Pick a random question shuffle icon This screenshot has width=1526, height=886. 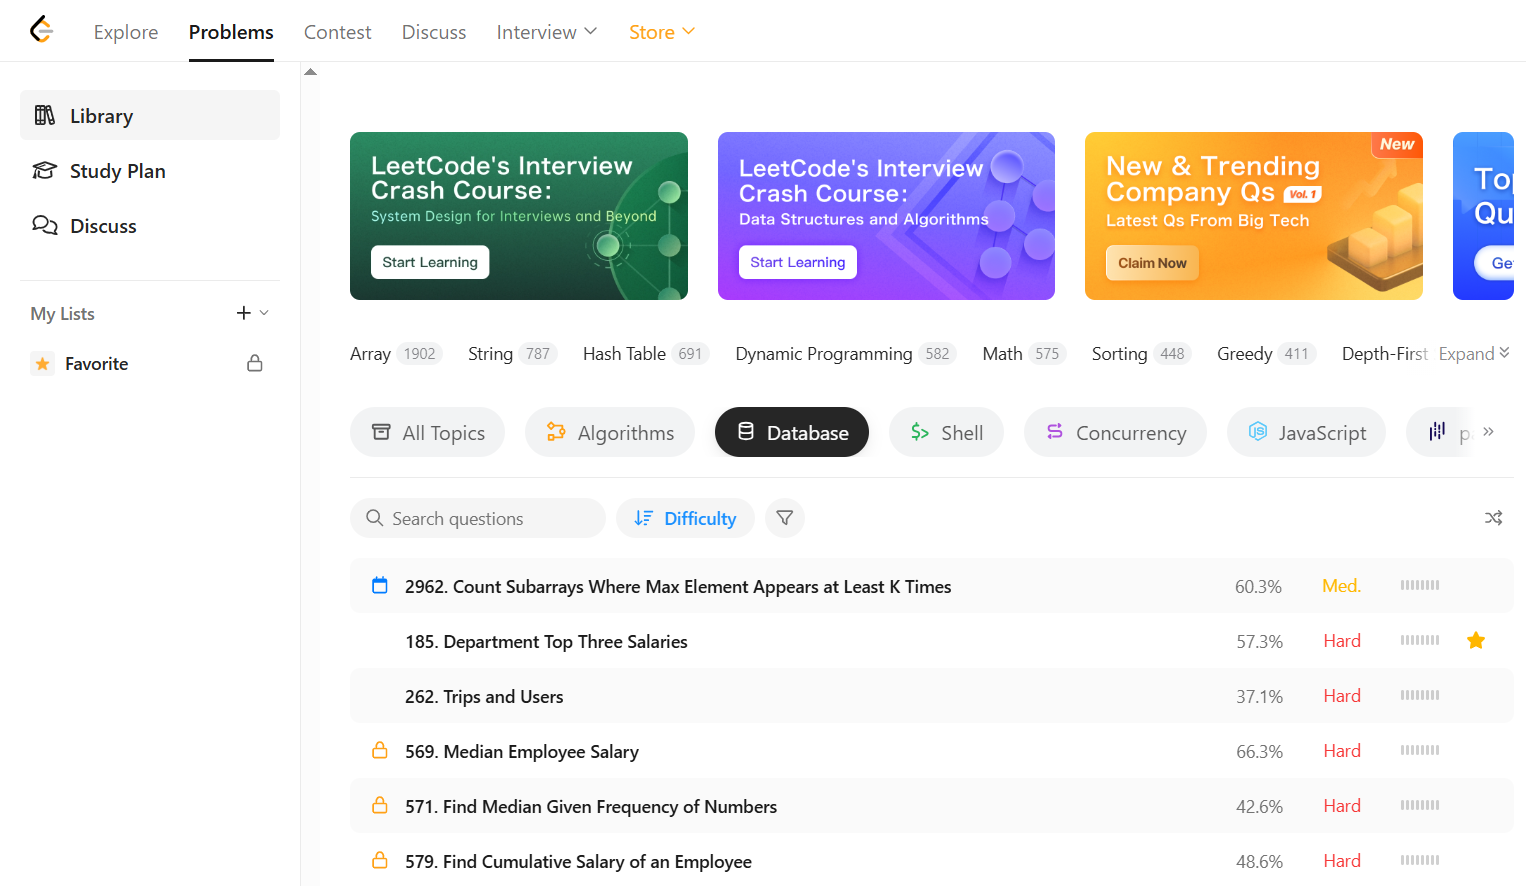click(x=1493, y=518)
